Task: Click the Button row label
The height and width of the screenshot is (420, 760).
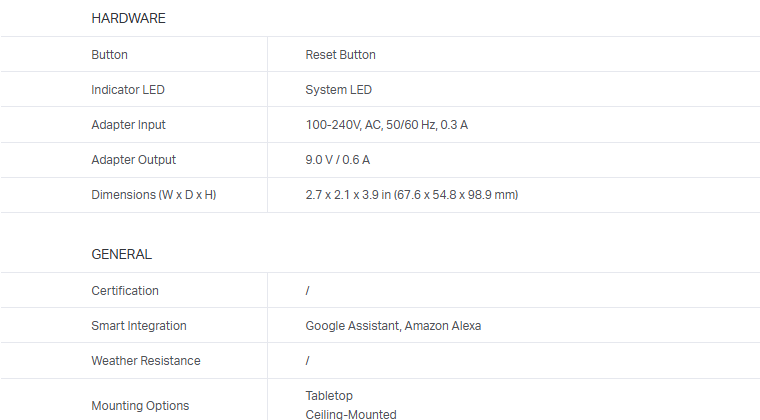Action: (109, 55)
